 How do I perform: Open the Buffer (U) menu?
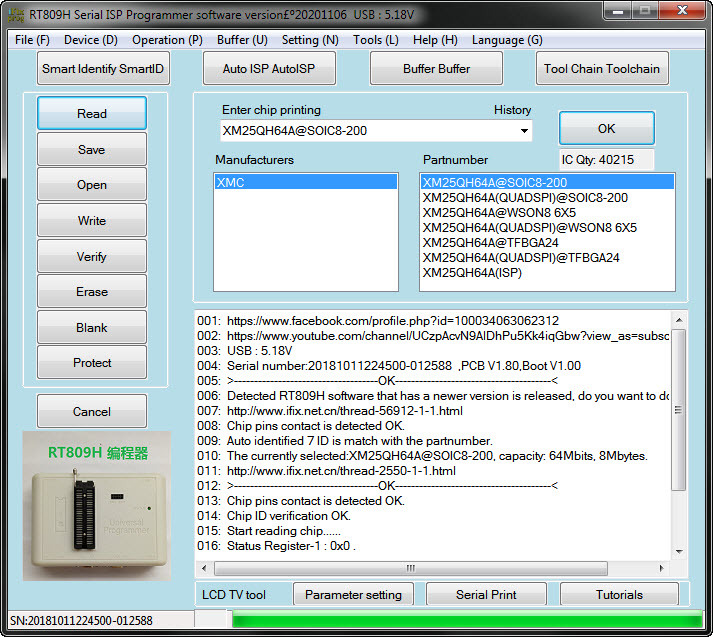point(242,40)
